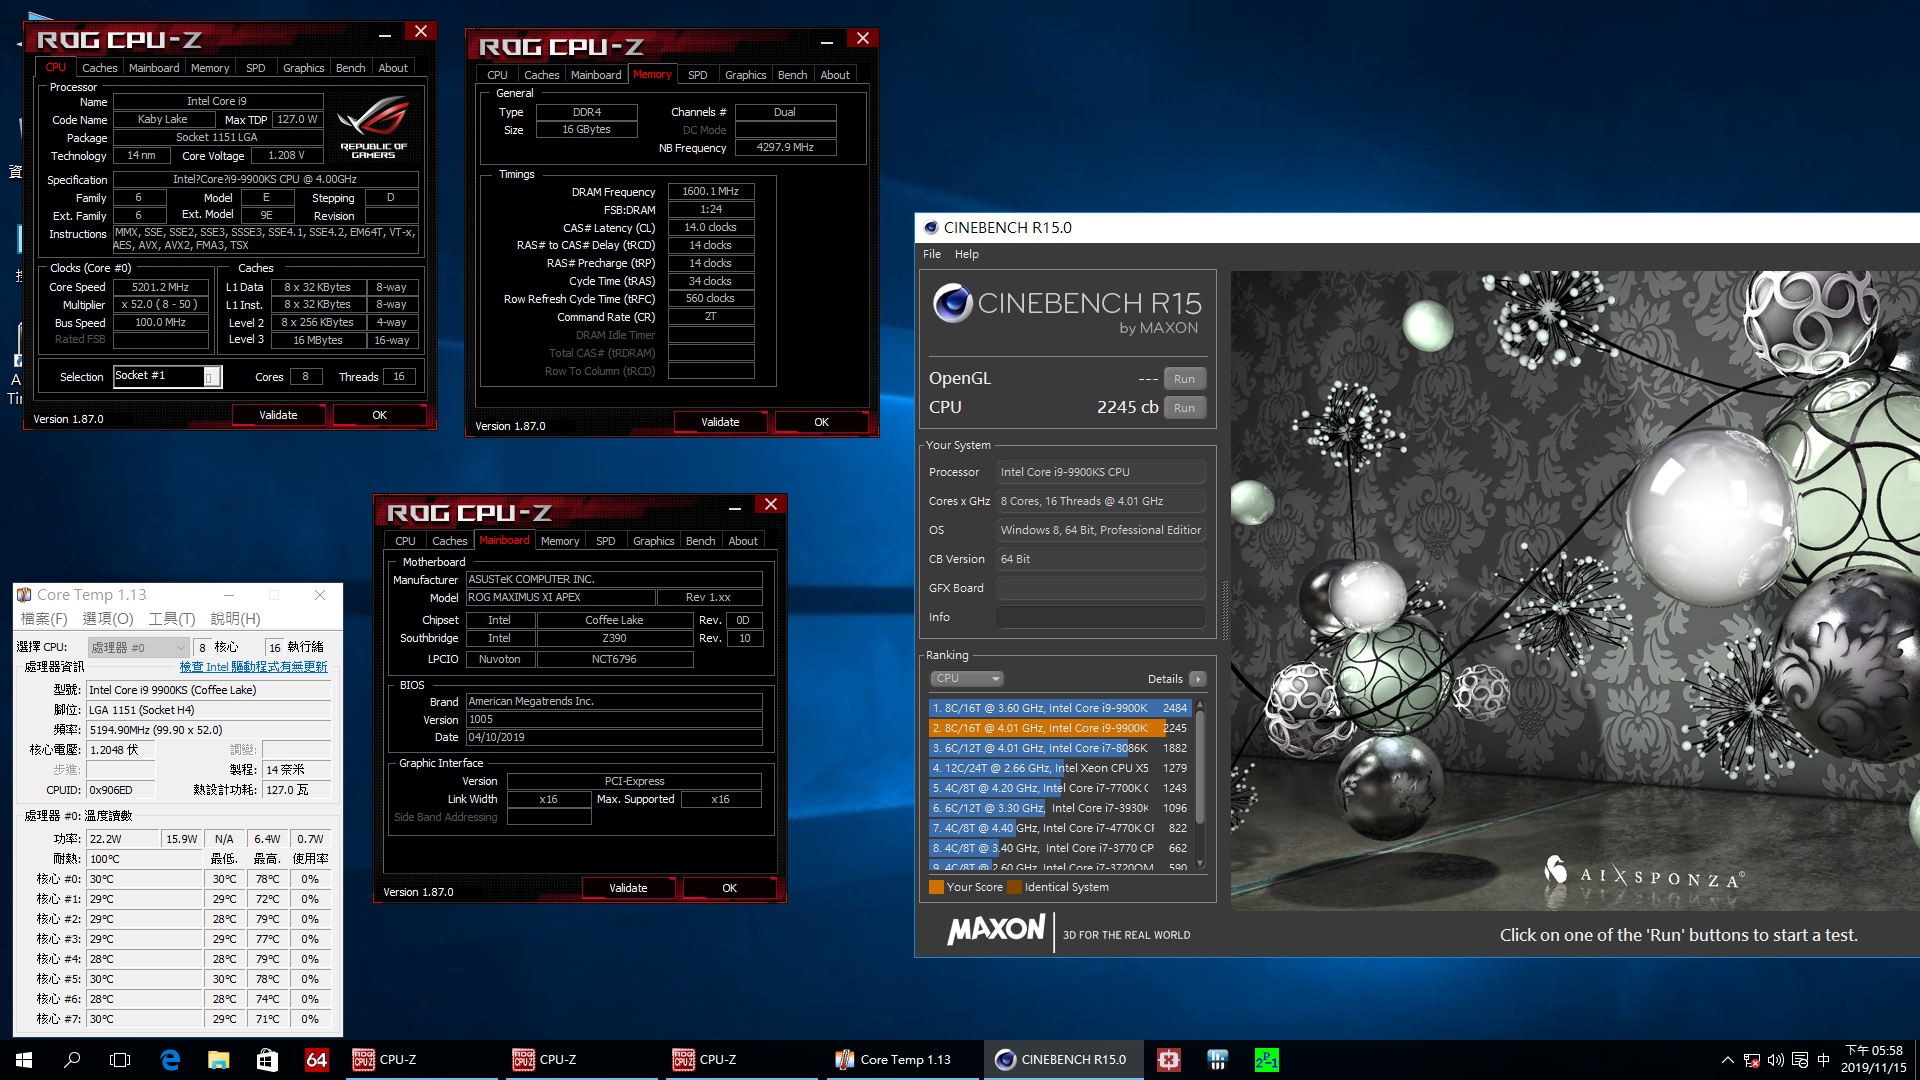Screen dimensions: 1920x1080
Task: Switch to Graphics tab in Memory CPU-Z window
Action: 746,75
